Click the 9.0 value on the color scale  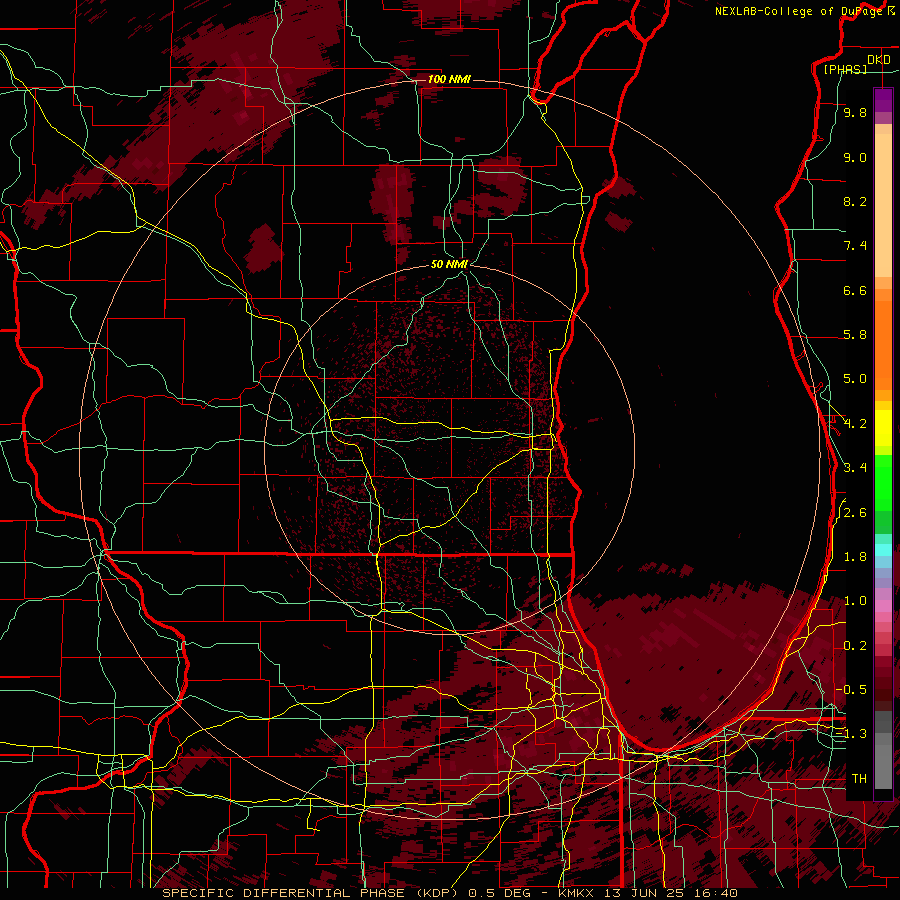click(855, 157)
